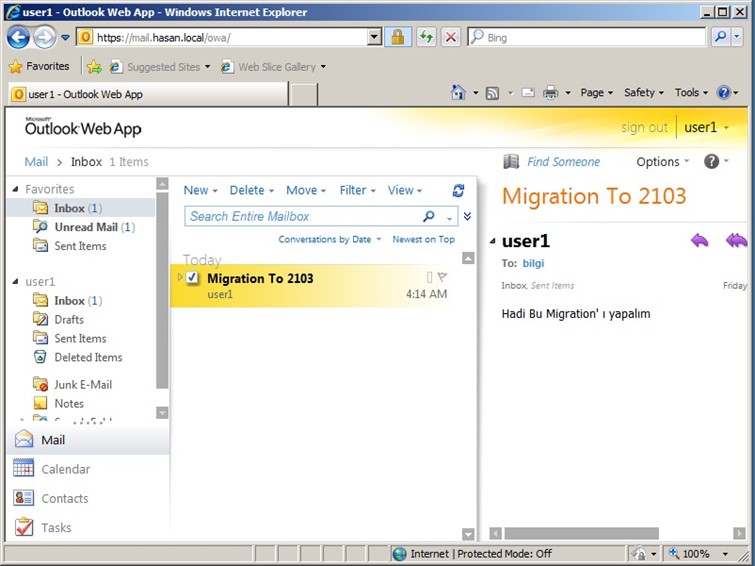Viewport: 755px width, 566px height.
Task: Open the Notes folder
Action: point(58,403)
